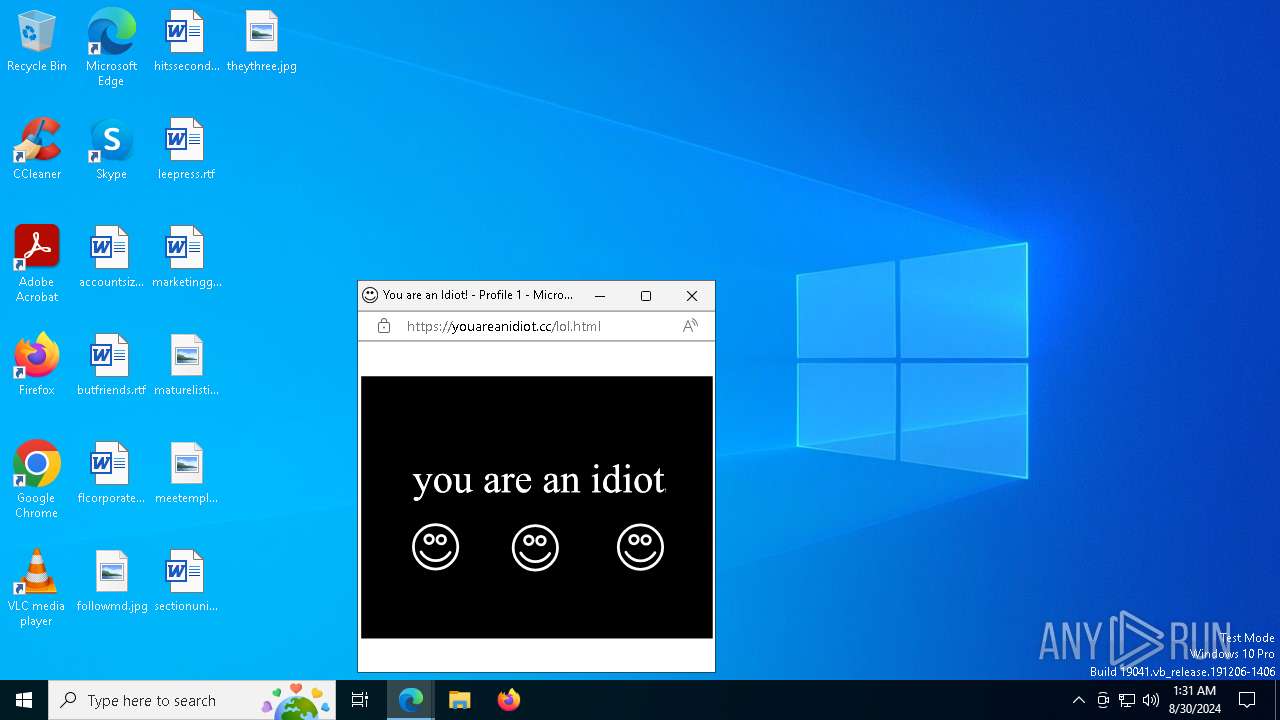Open Task View on taskbar
The width and height of the screenshot is (1280, 720).
coord(360,700)
